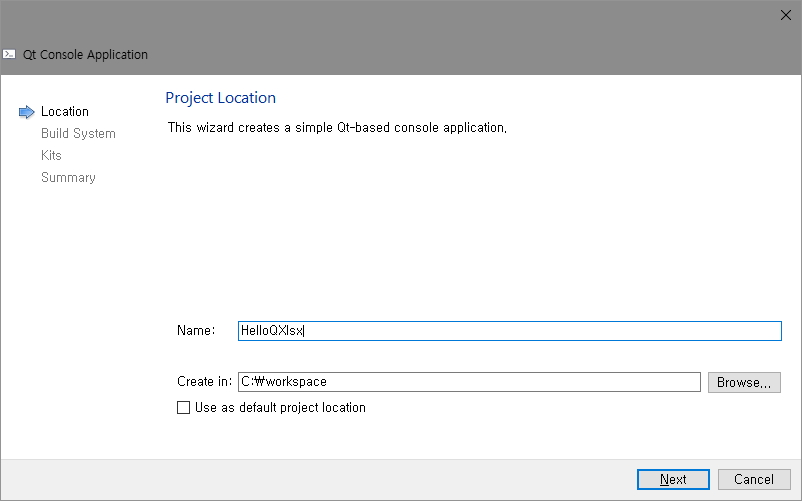Click the empty middle of the title bar
The height and width of the screenshot is (501, 802).
pyautogui.click(x=450, y=40)
